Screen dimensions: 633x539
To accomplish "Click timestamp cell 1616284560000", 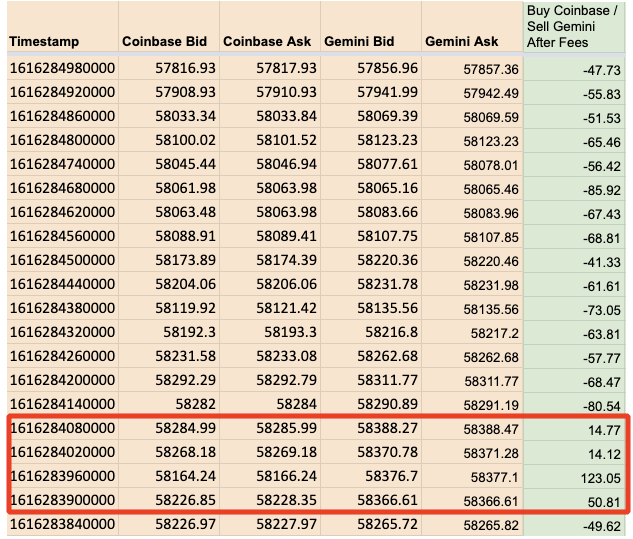I will (x=62, y=236).
